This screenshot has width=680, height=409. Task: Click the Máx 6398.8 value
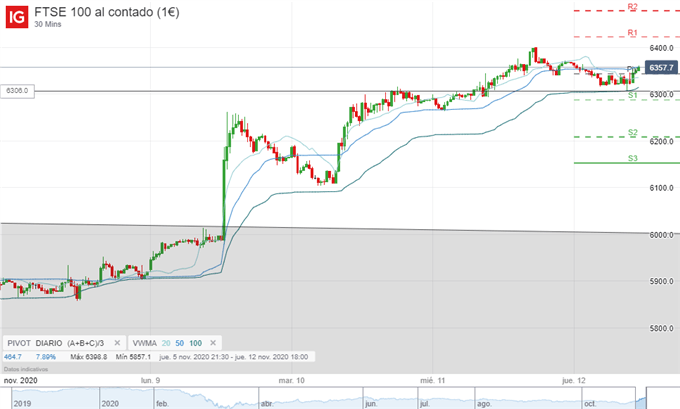pyautogui.click(x=88, y=357)
